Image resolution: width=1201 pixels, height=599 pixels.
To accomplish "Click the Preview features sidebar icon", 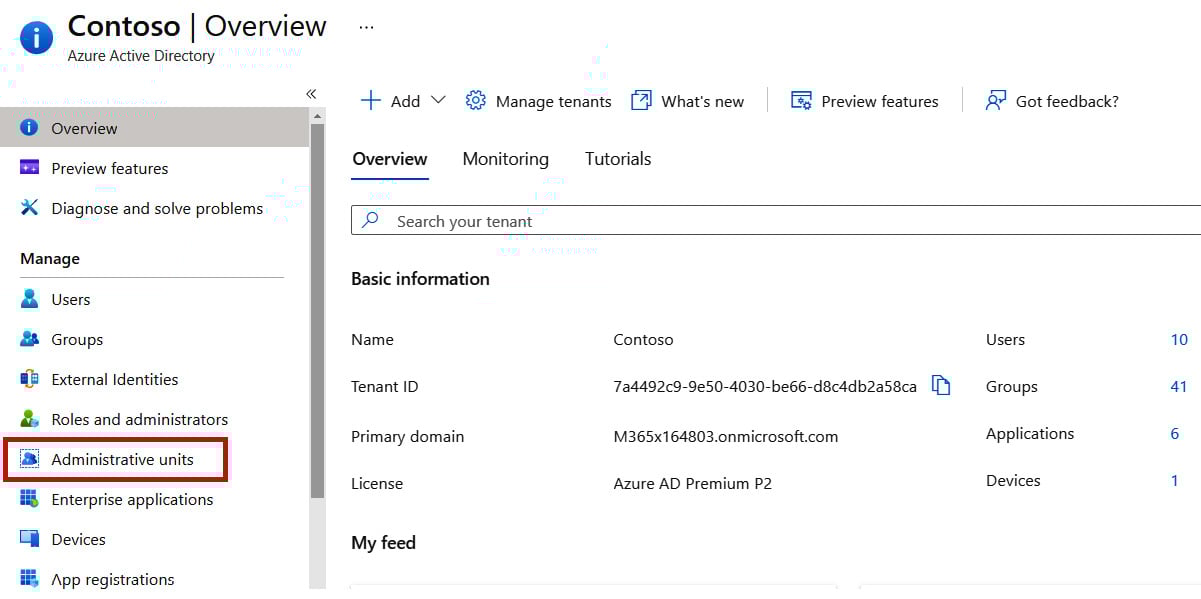I will 29,168.
